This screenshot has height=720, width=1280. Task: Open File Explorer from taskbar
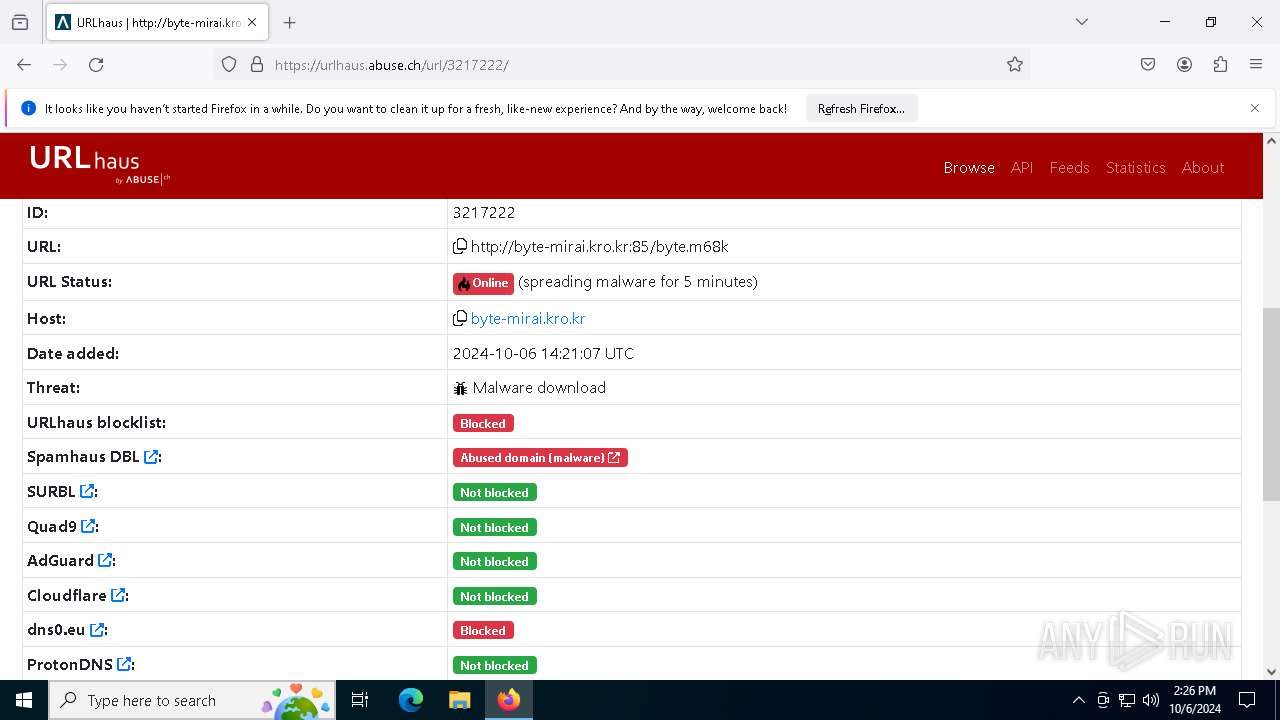(459, 700)
